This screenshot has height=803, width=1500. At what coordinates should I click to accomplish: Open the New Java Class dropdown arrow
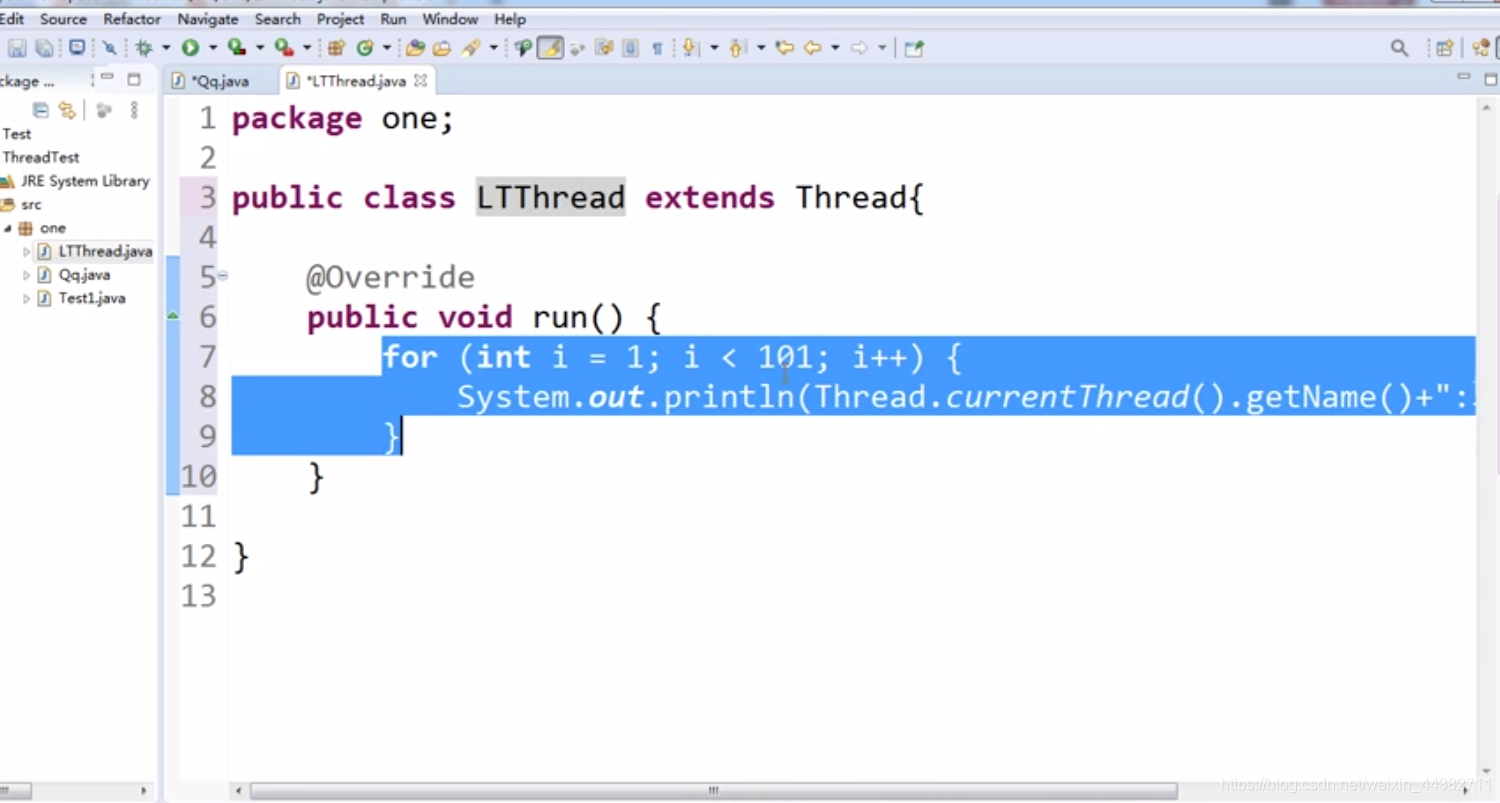(386, 48)
